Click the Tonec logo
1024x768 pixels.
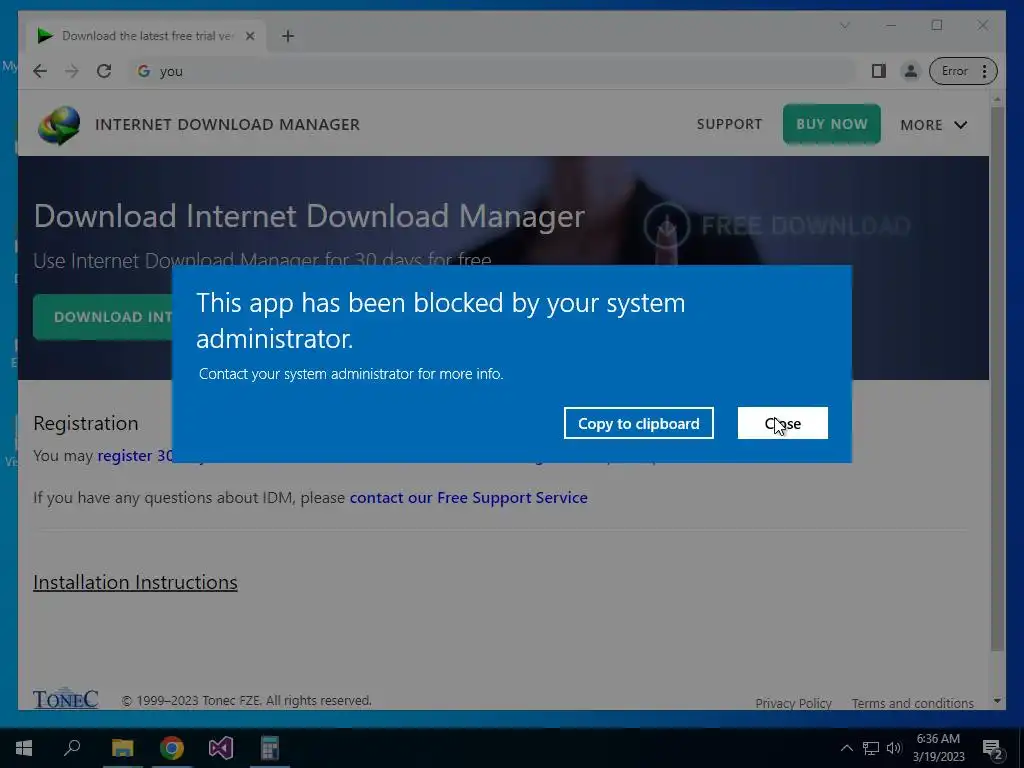(66, 698)
